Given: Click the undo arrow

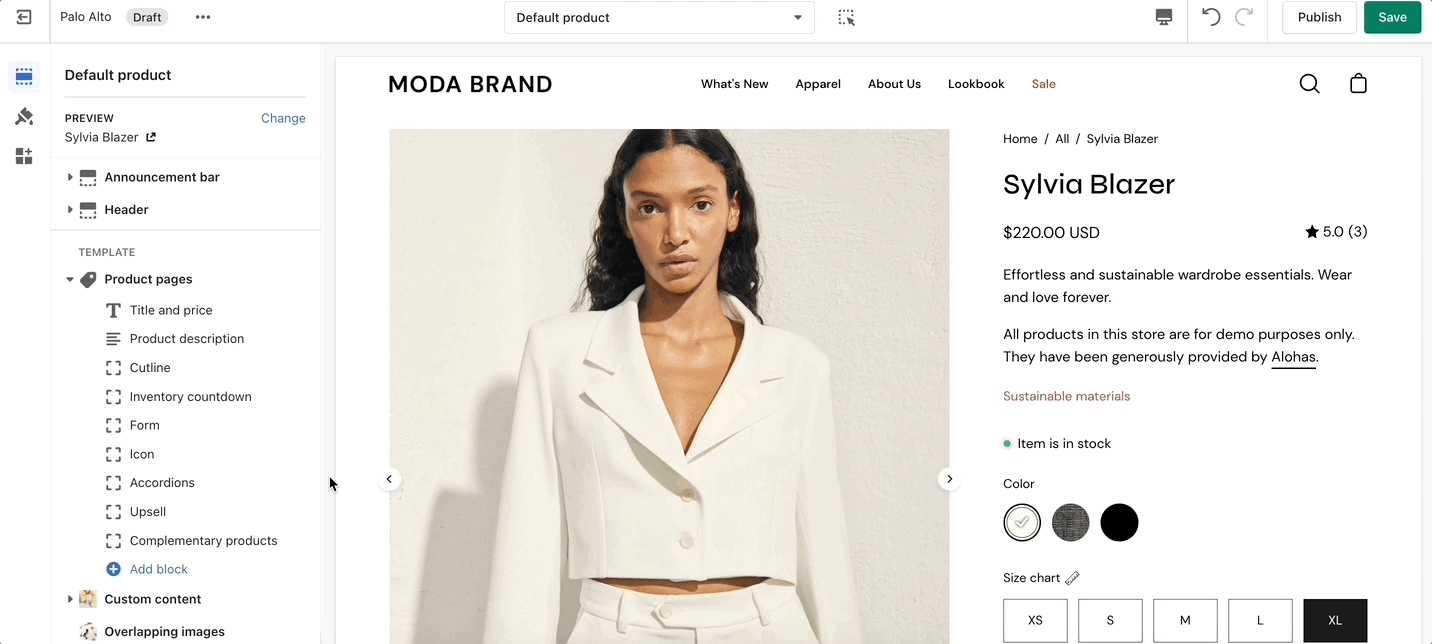Looking at the screenshot, I should coord(1211,17).
